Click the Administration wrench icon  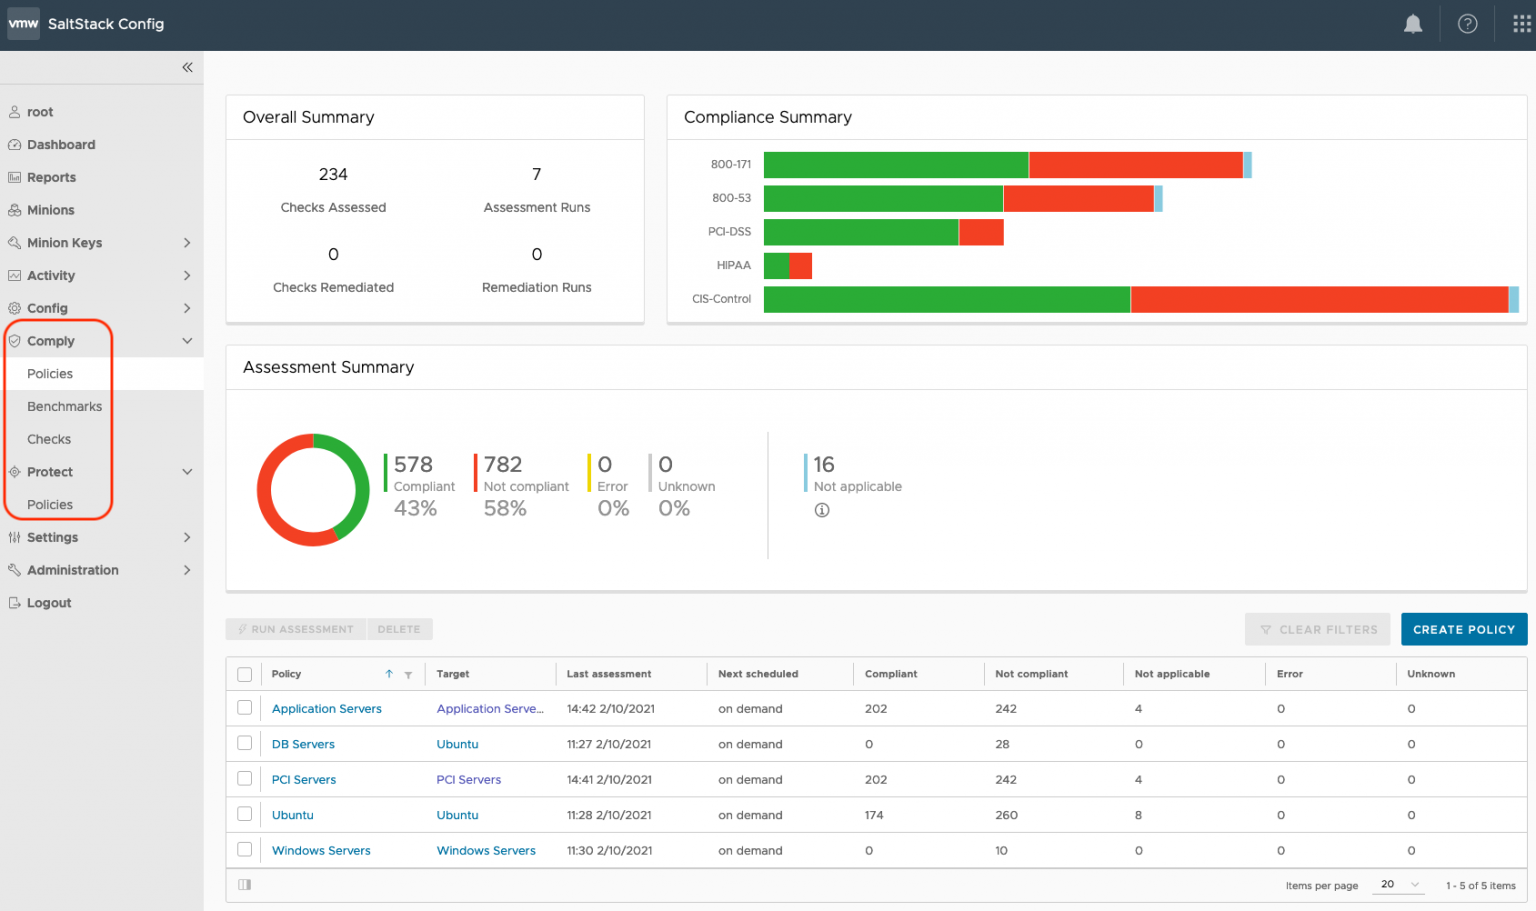tap(14, 570)
